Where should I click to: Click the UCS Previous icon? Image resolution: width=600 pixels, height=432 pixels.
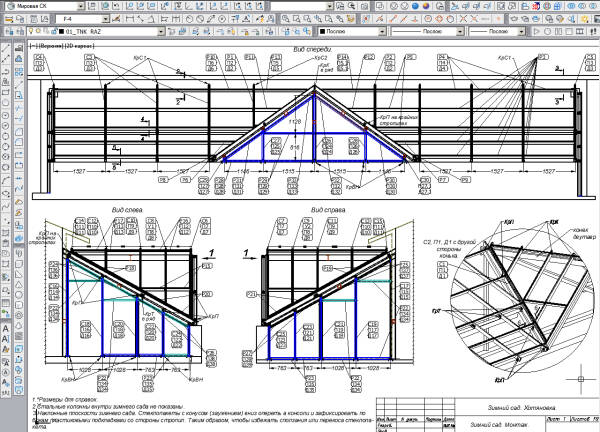116,6
